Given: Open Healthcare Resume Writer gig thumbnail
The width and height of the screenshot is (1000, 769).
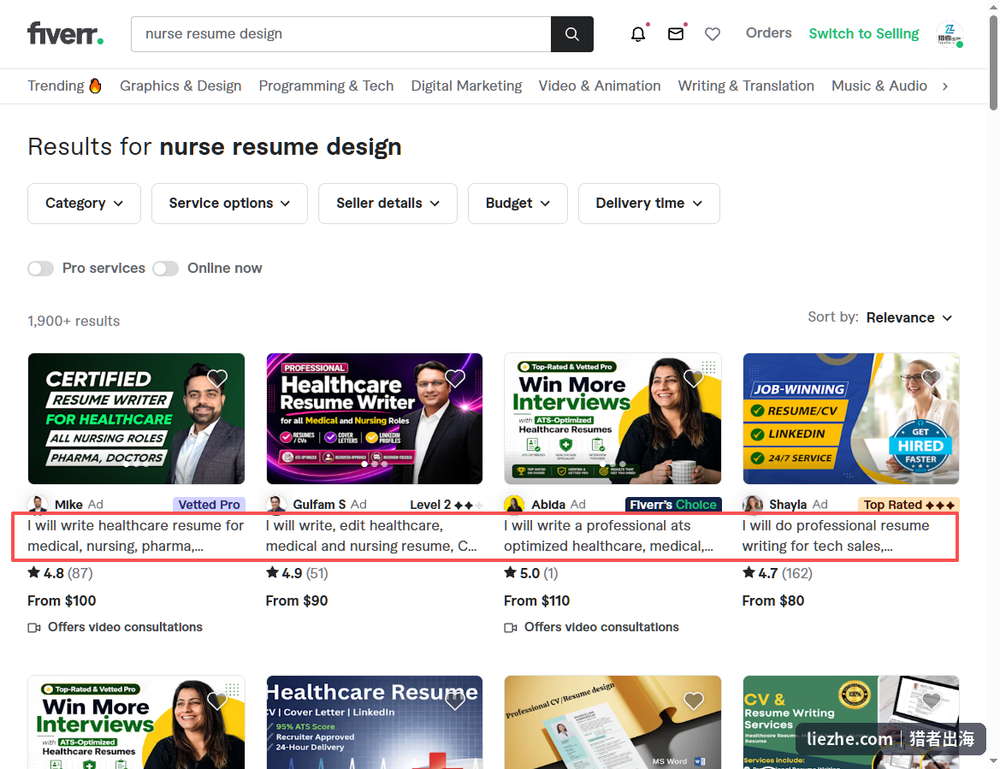Looking at the screenshot, I should [374, 418].
